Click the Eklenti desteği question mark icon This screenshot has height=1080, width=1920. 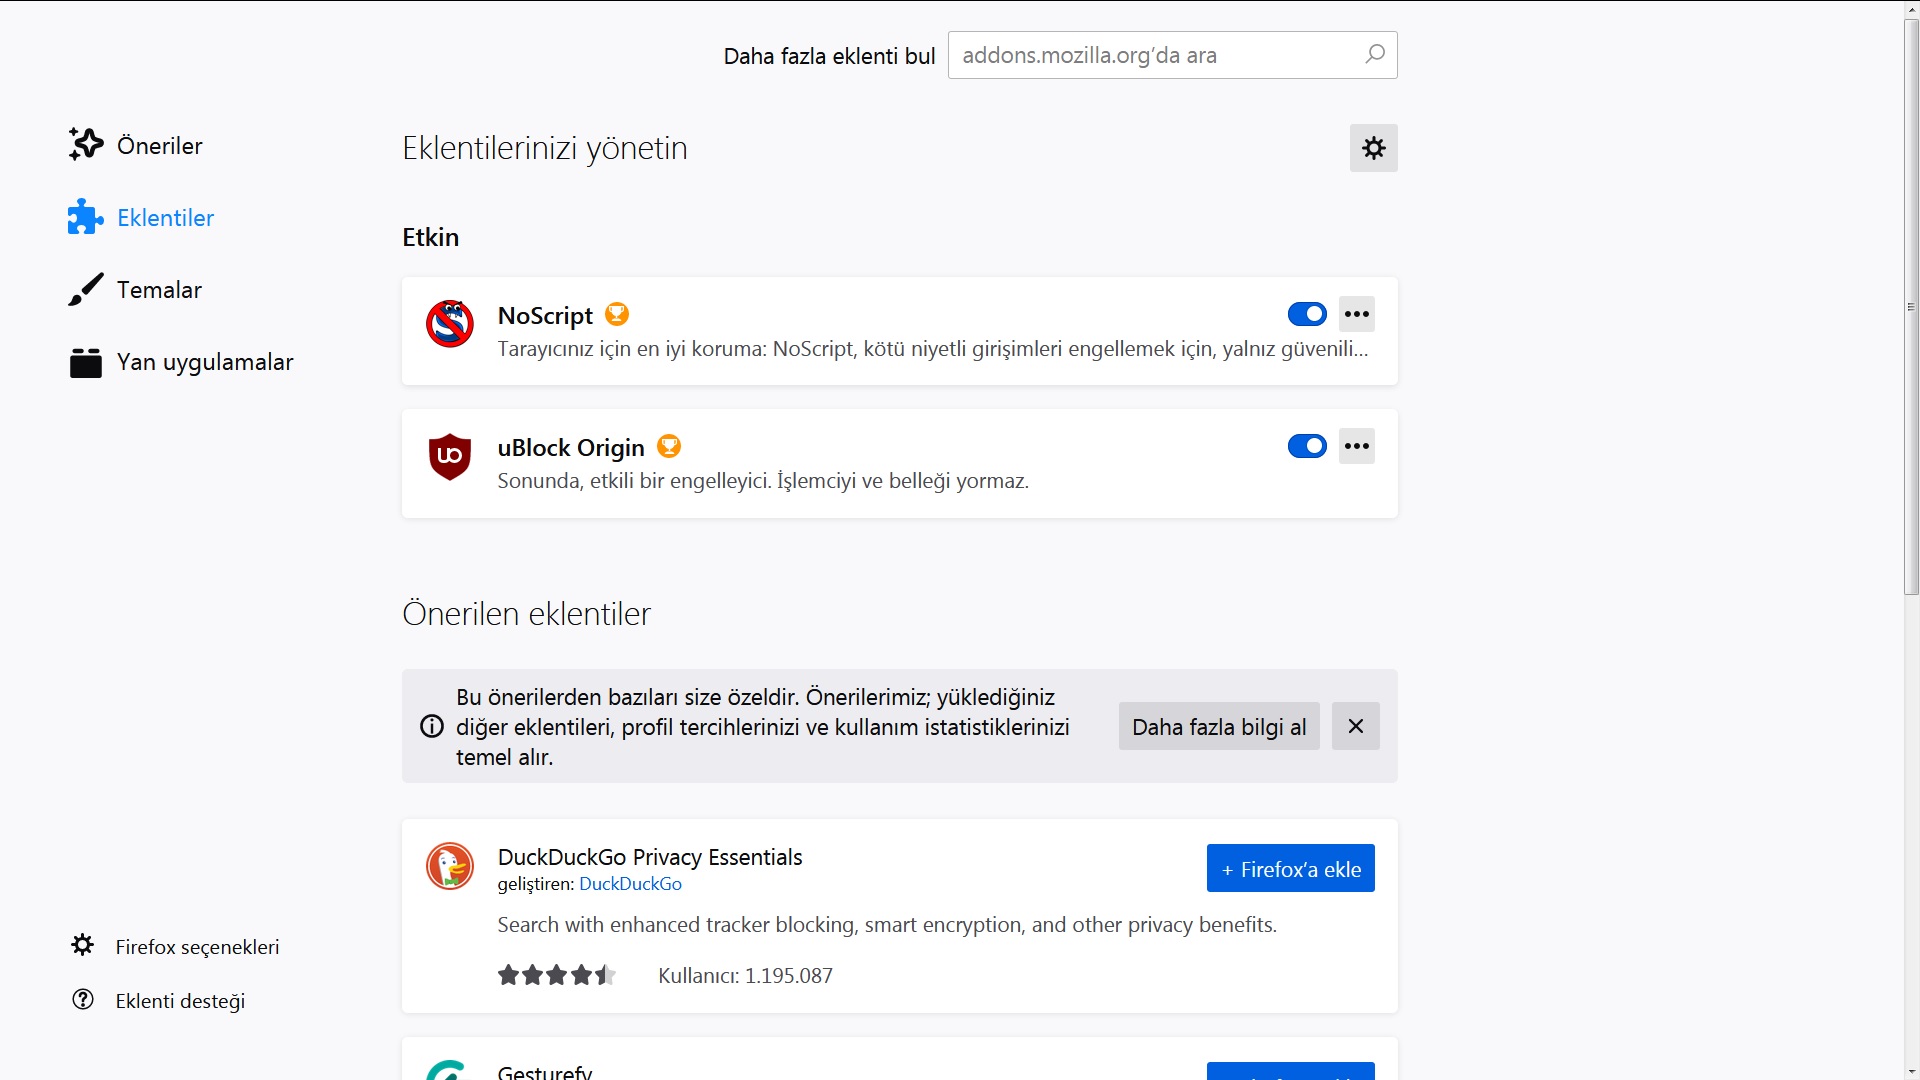[x=83, y=999]
